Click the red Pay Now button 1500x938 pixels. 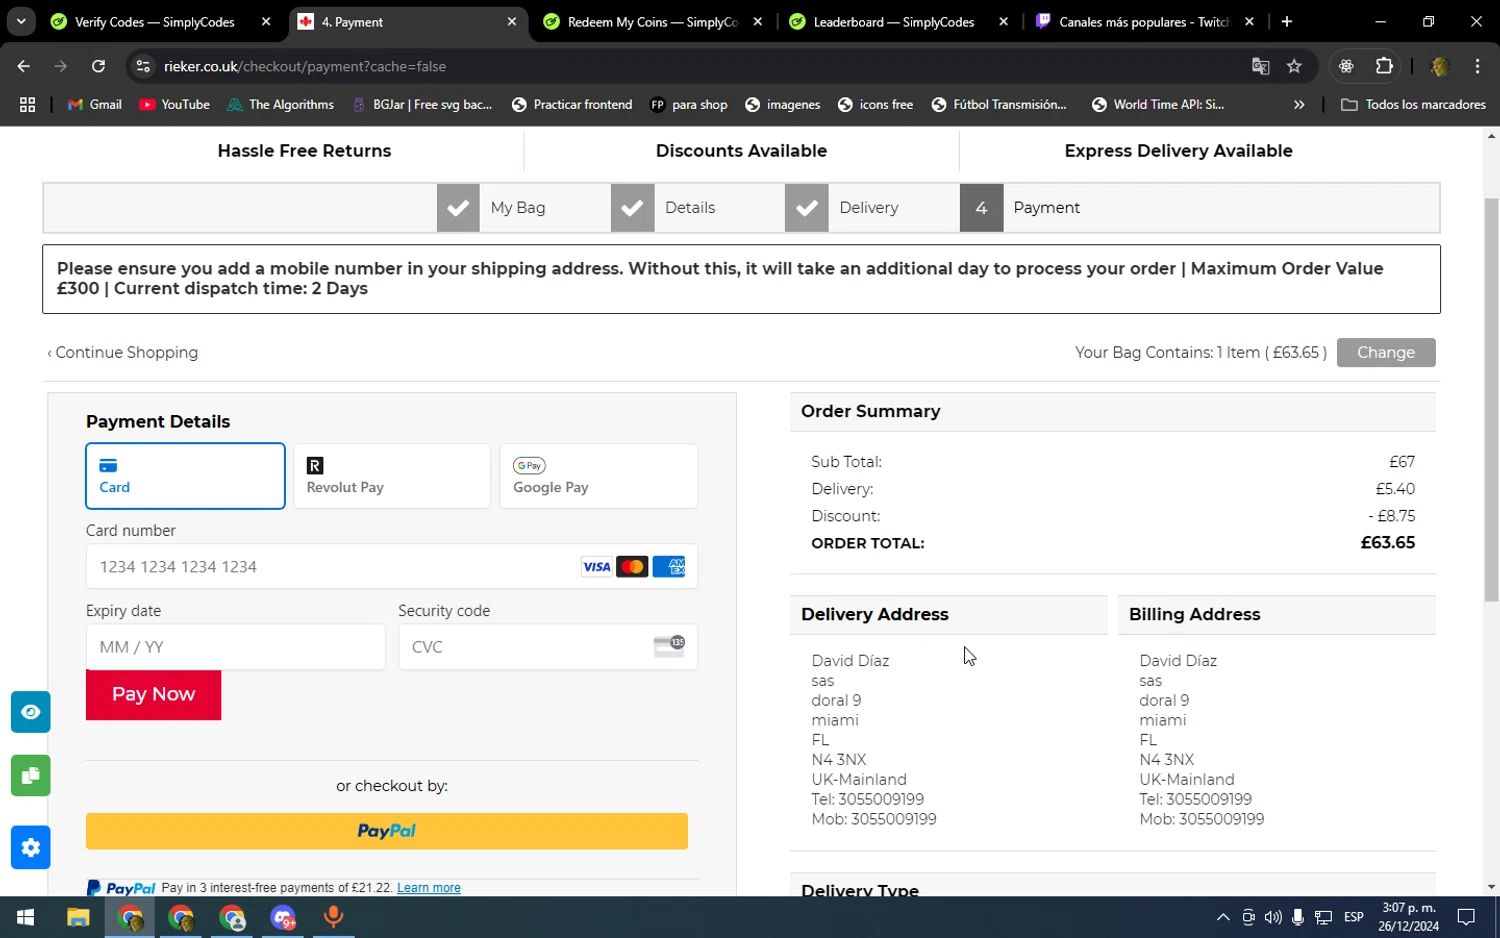(x=153, y=695)
